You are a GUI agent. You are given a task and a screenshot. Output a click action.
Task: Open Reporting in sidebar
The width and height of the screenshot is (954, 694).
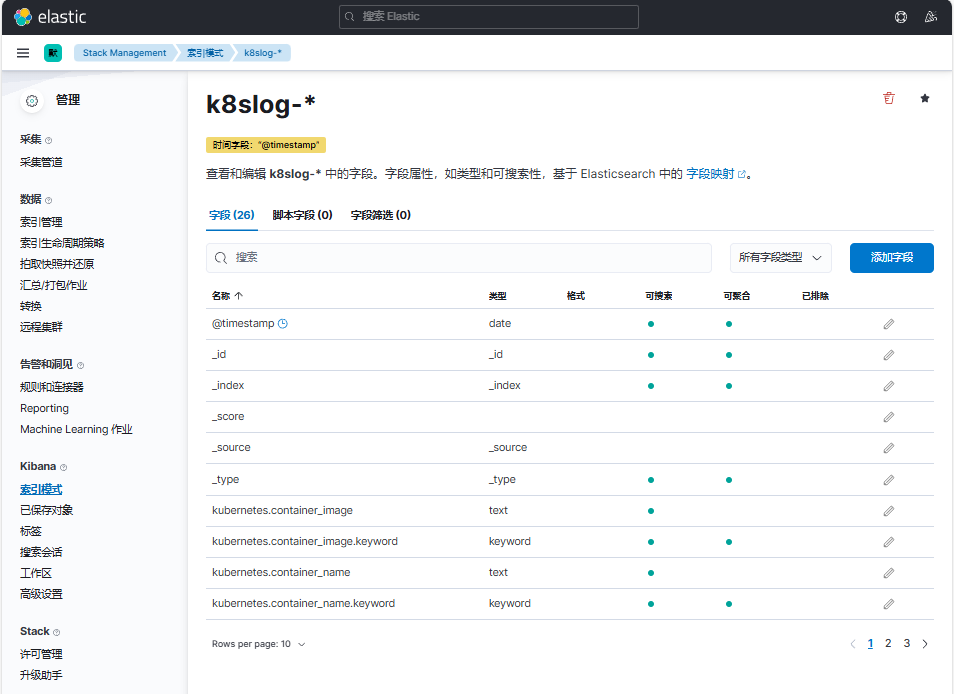click(x=44, y=408)
